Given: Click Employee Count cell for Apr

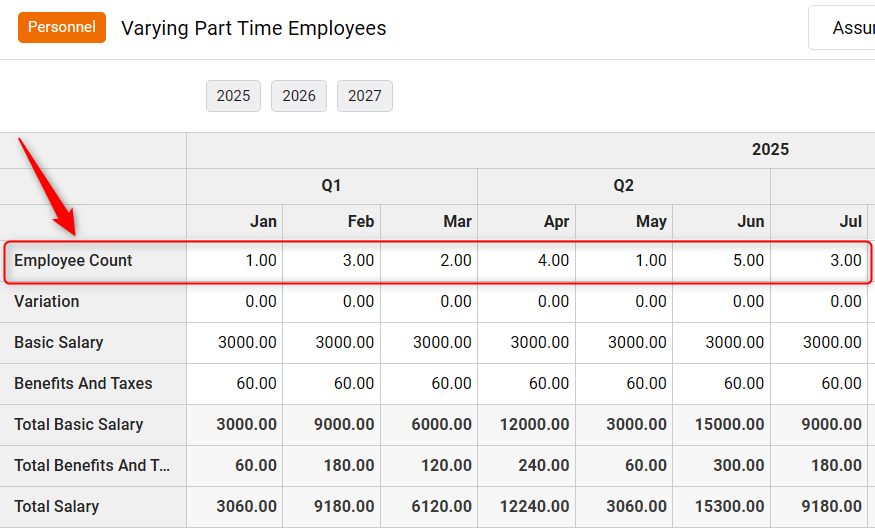Looking at the screenshot, I should pyautogui.click(x=527, y=261).
